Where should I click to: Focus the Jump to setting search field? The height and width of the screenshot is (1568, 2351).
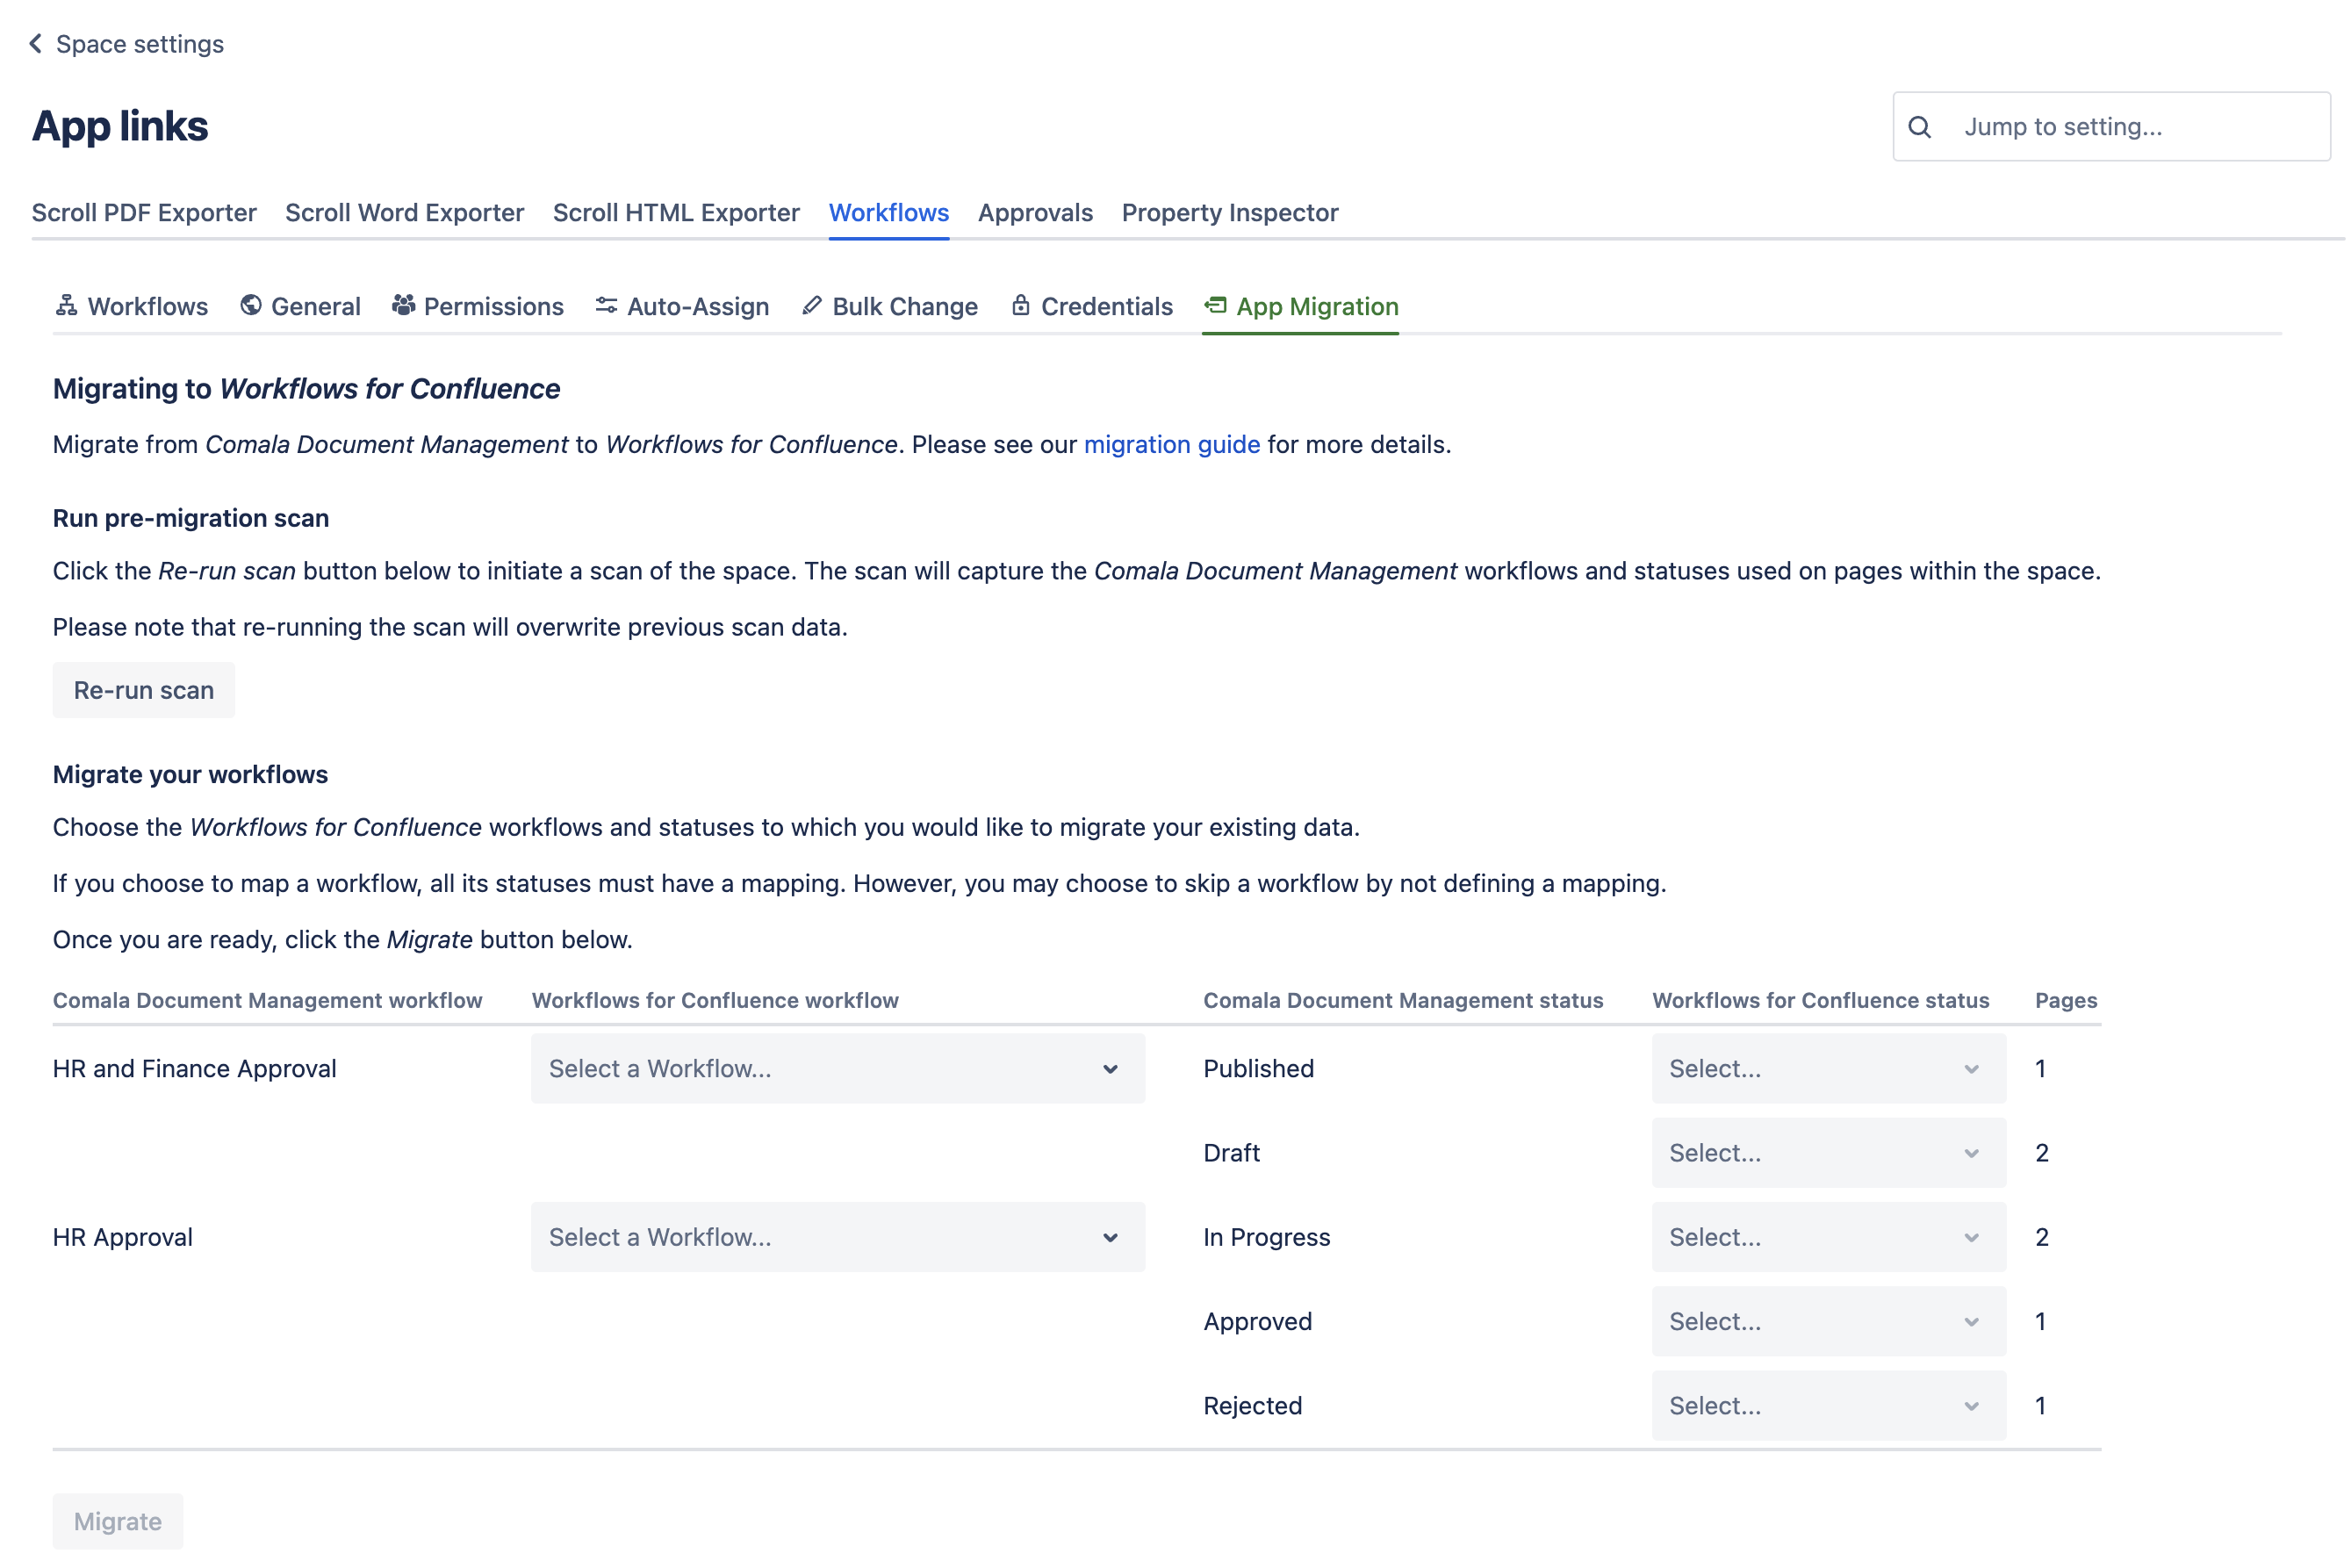(x=2130, y=127)
